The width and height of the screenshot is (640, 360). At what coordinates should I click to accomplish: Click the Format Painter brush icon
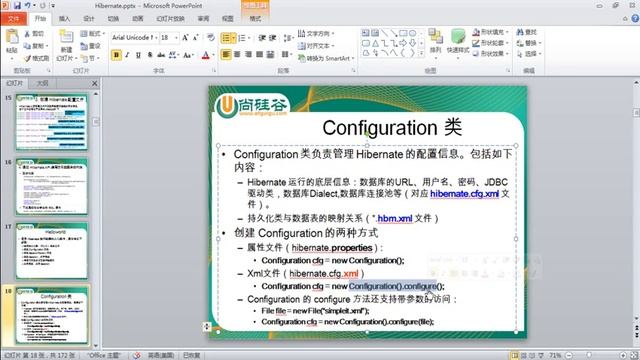(27, 58)
